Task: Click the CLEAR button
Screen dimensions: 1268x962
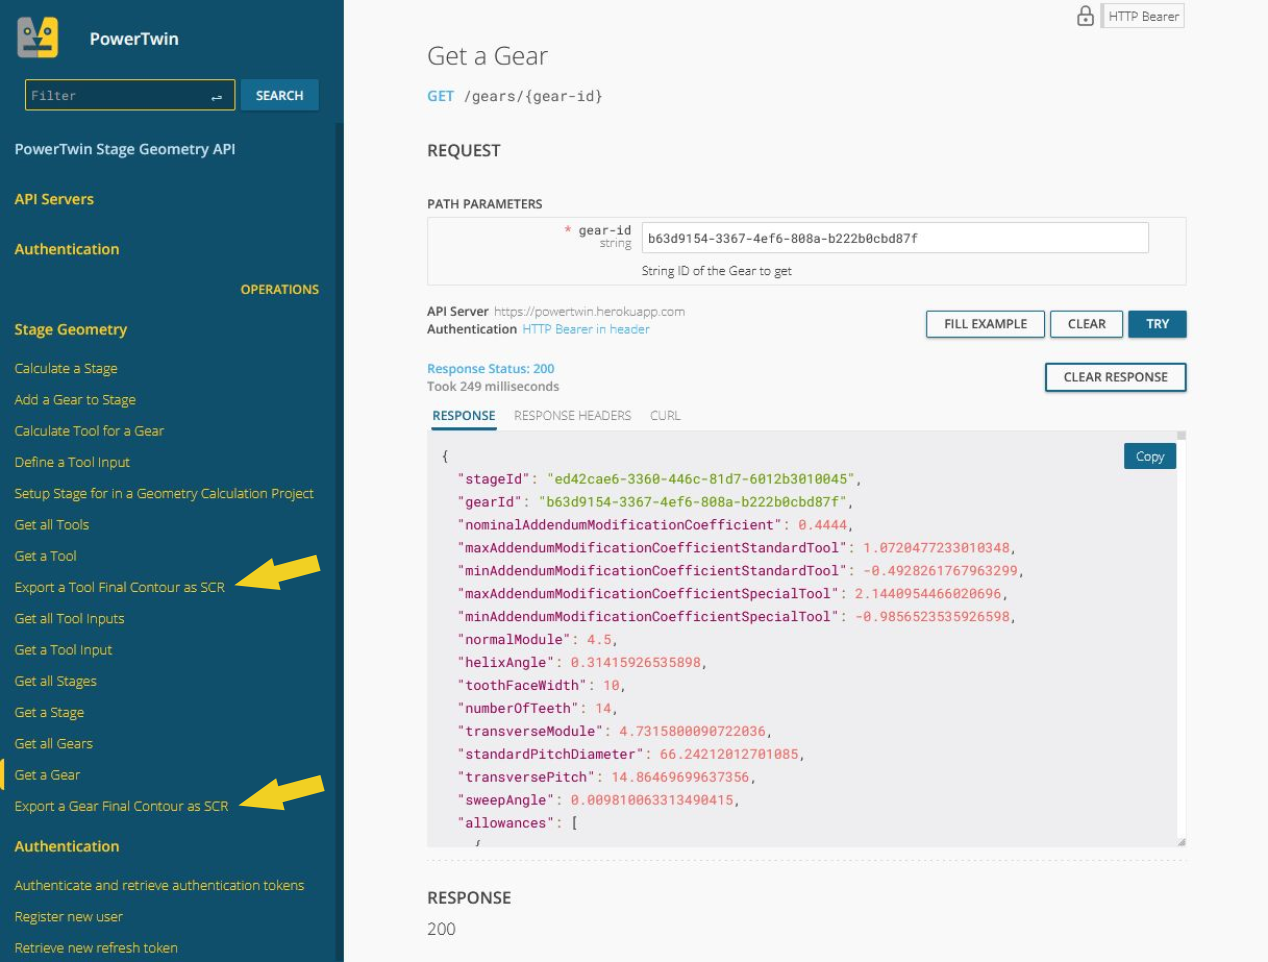Action: pos(1086,324)
